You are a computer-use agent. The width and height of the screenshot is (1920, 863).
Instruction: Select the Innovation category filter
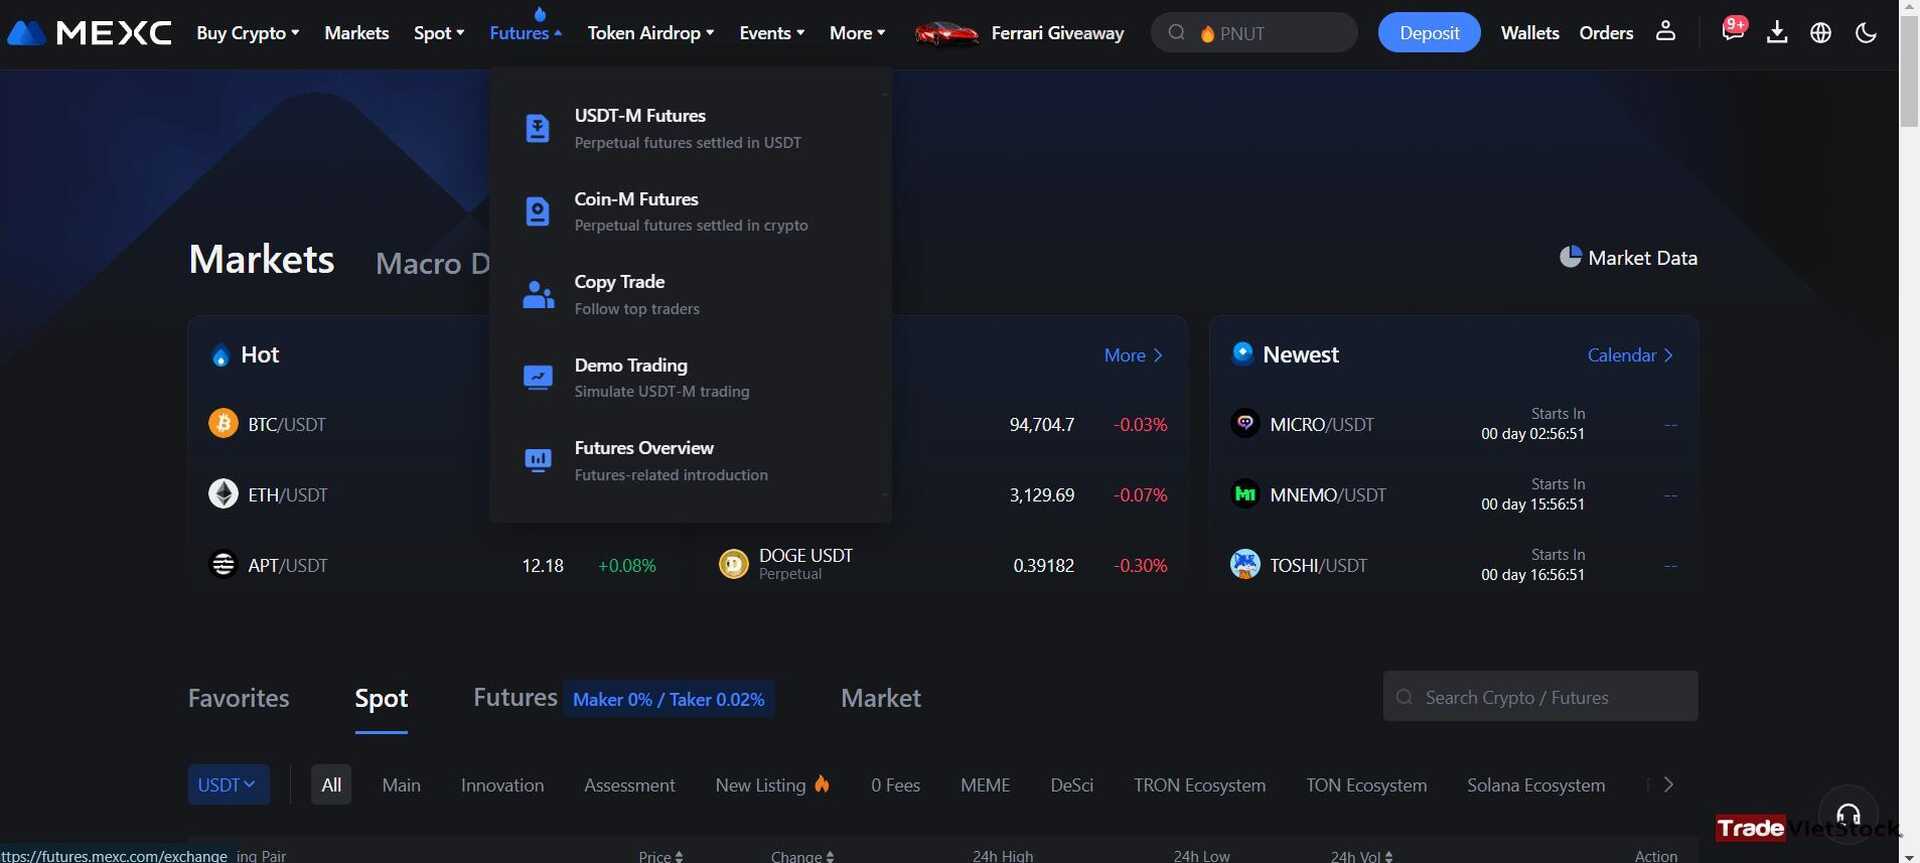click(x=502, y=785)
